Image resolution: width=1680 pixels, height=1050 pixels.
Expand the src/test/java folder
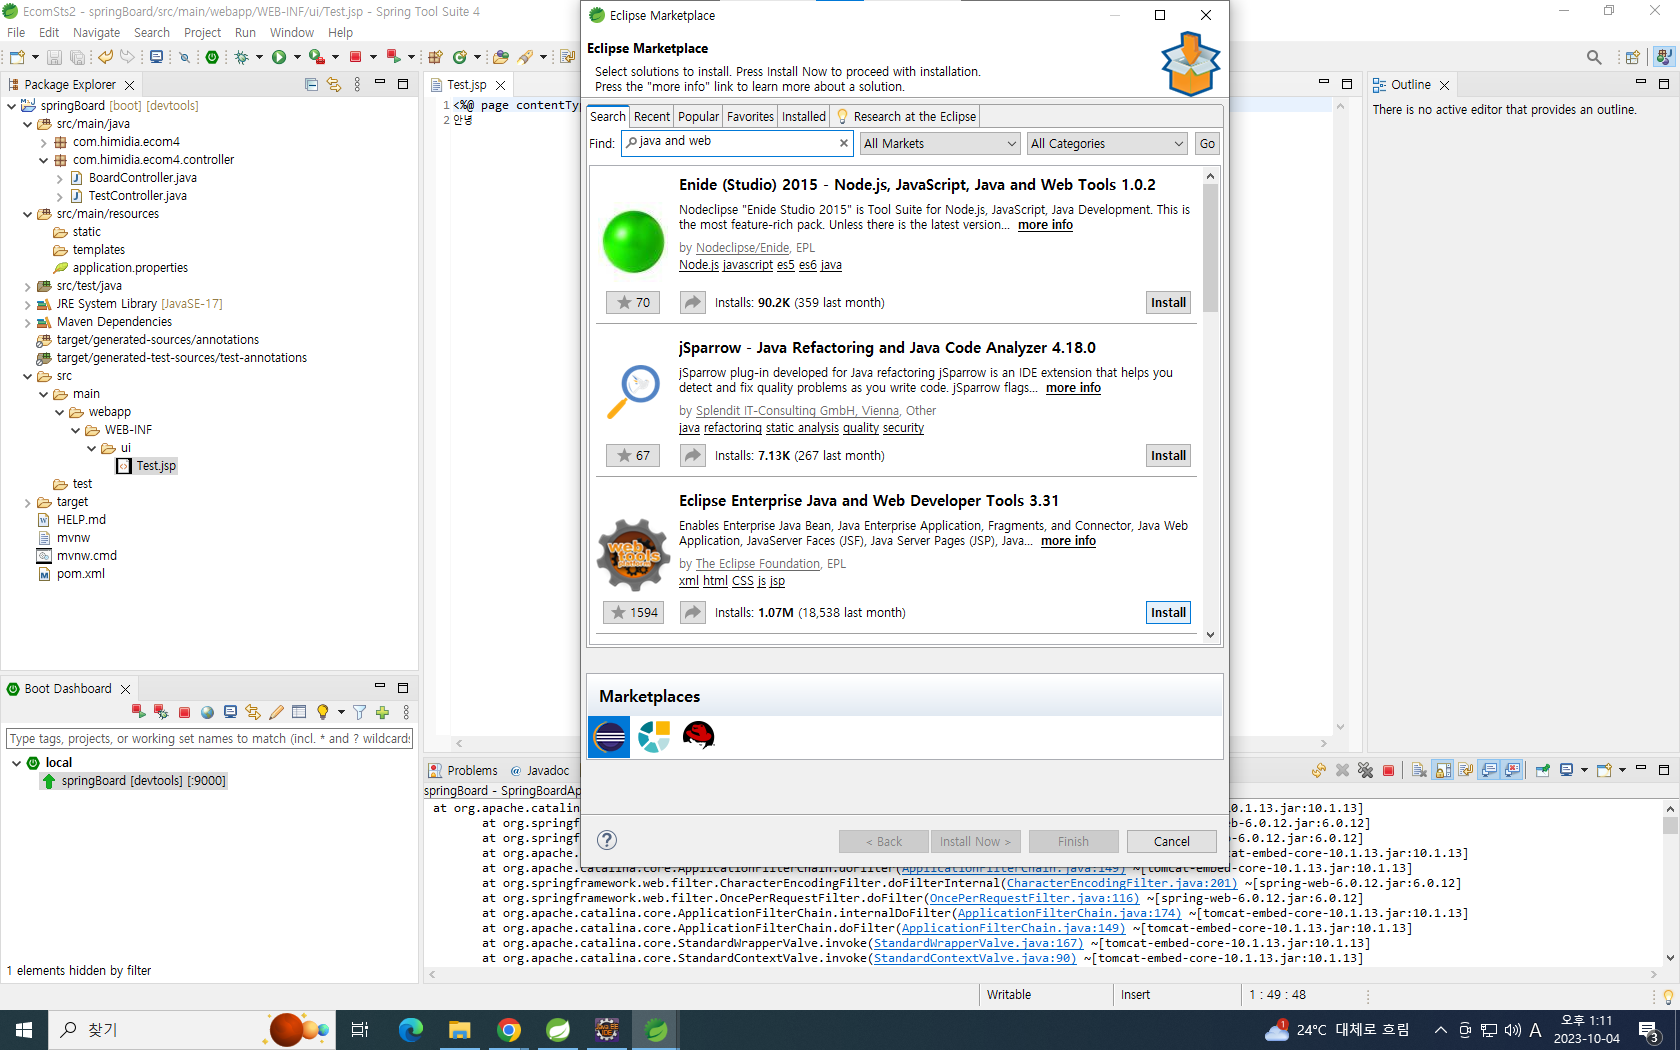click(27, 286)
